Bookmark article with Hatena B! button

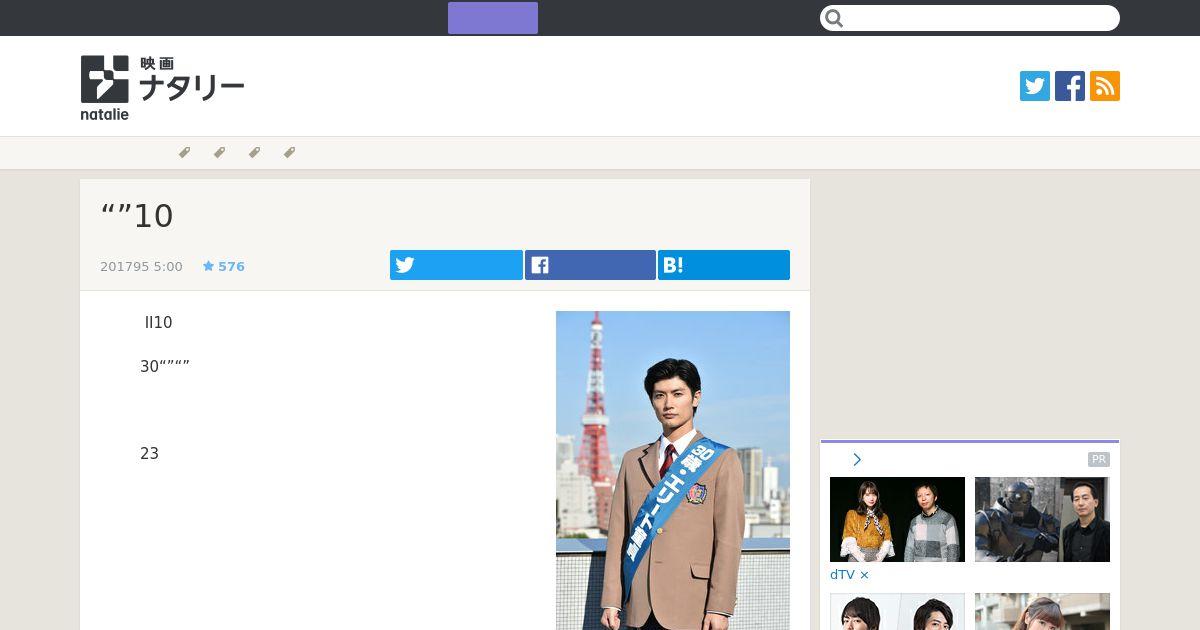coord(724,265)
